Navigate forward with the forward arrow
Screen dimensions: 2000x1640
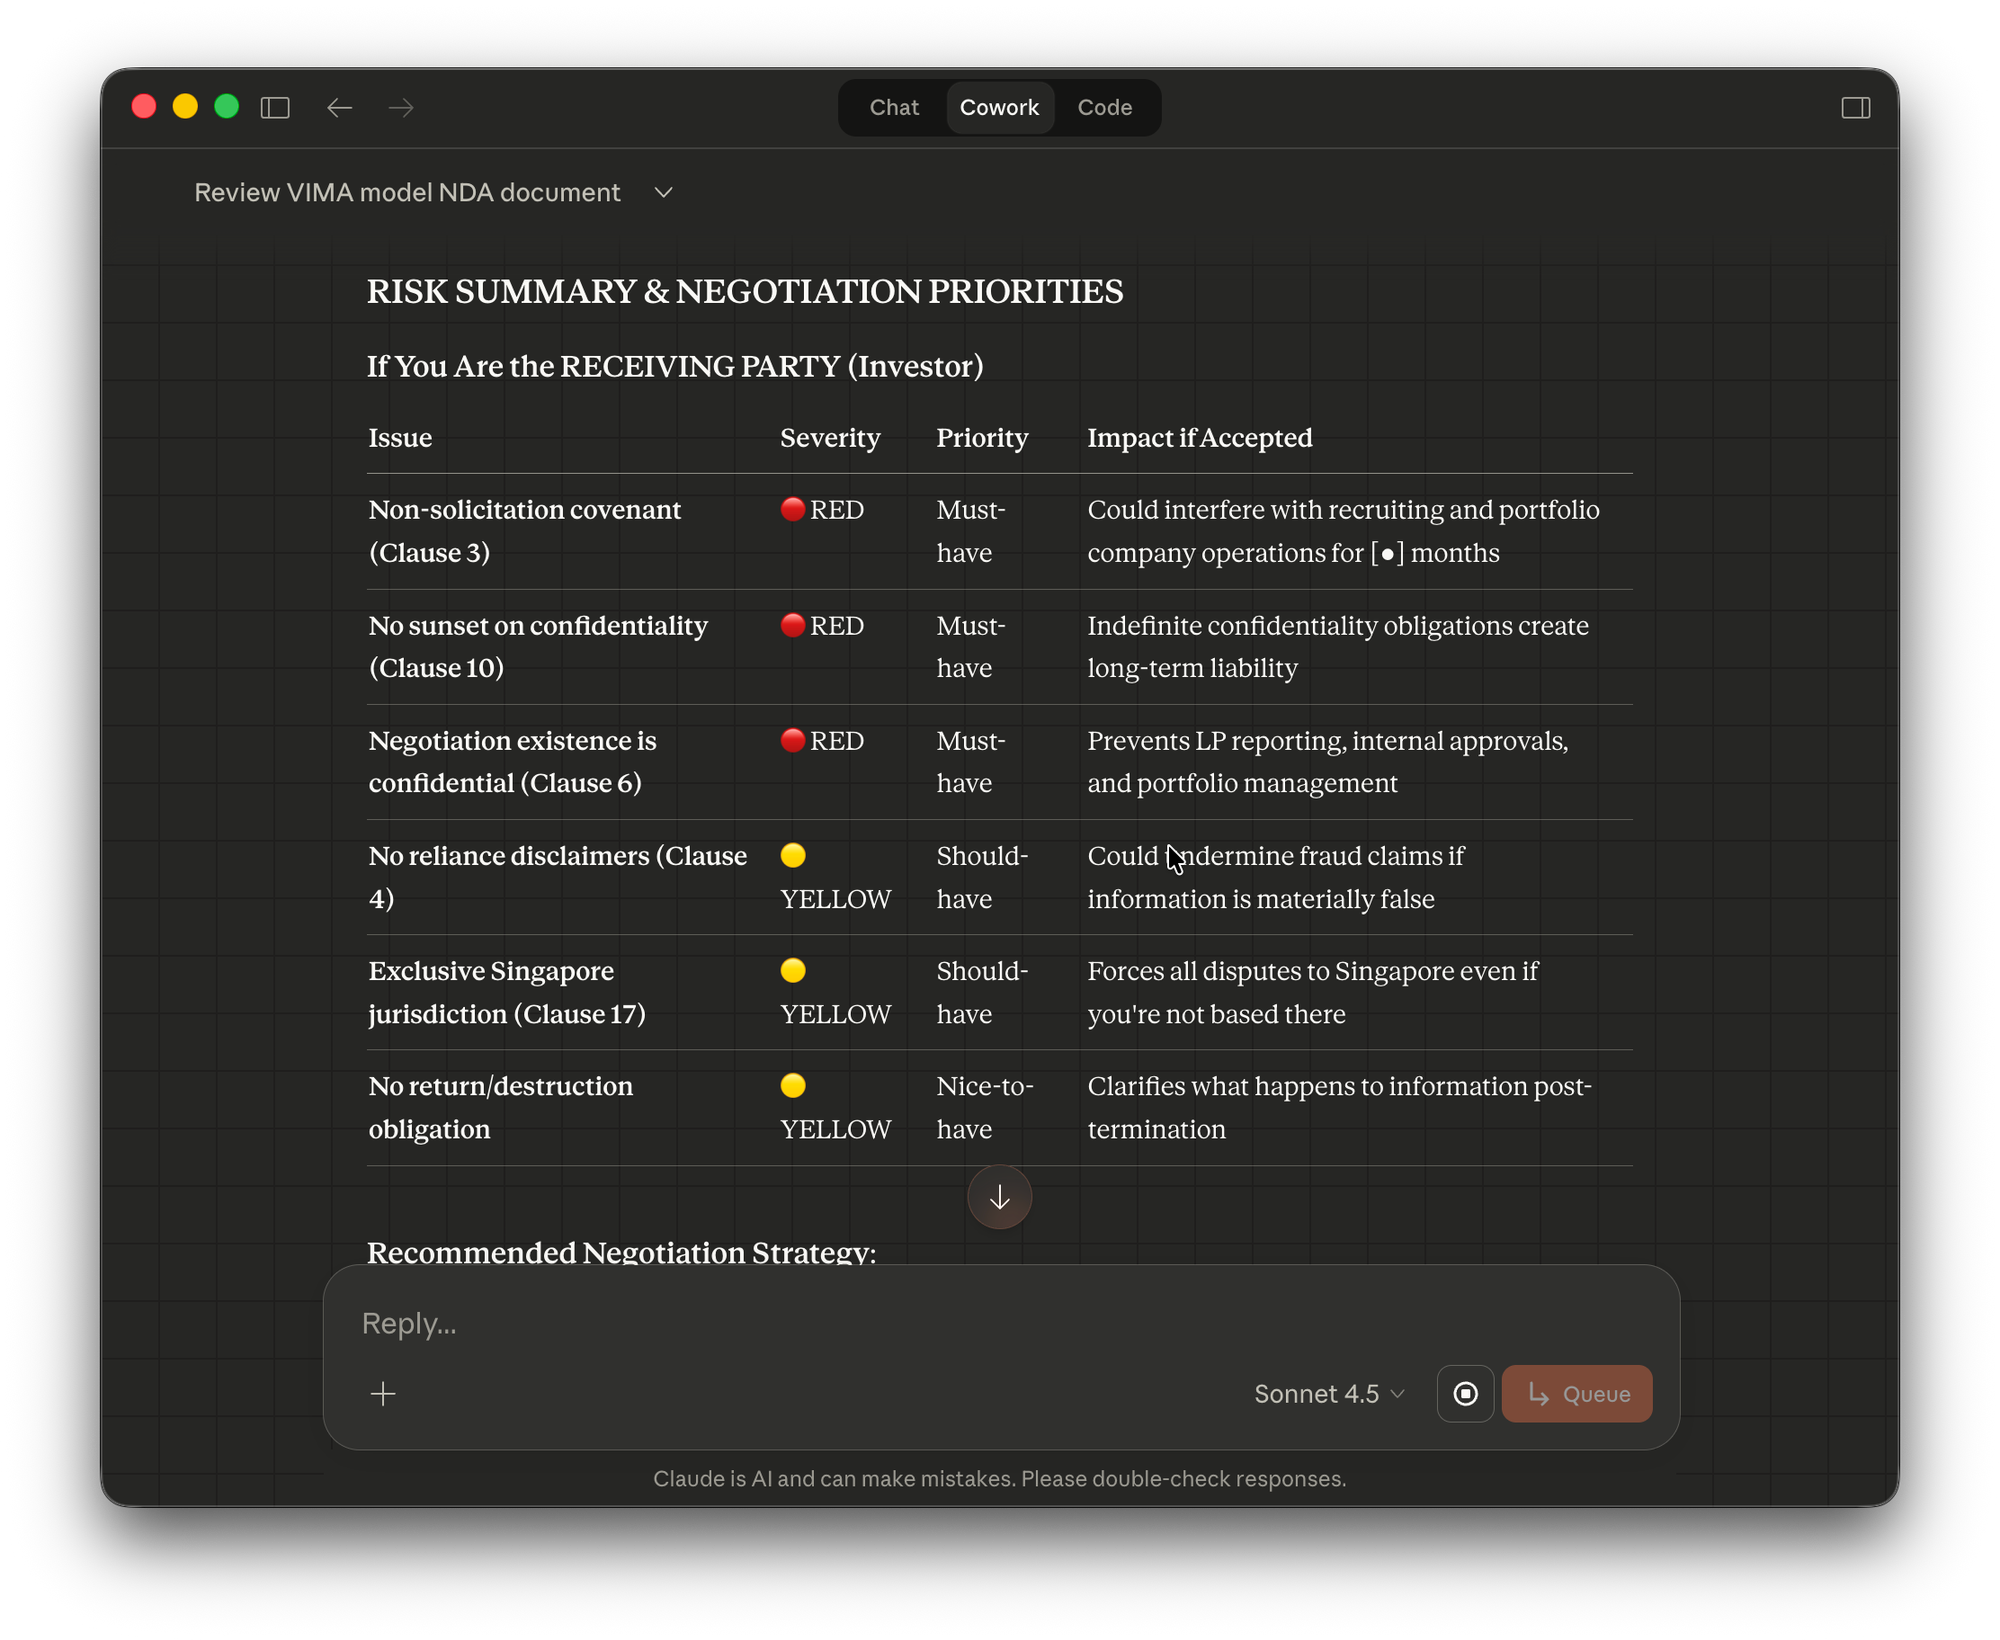pos(400,108)
